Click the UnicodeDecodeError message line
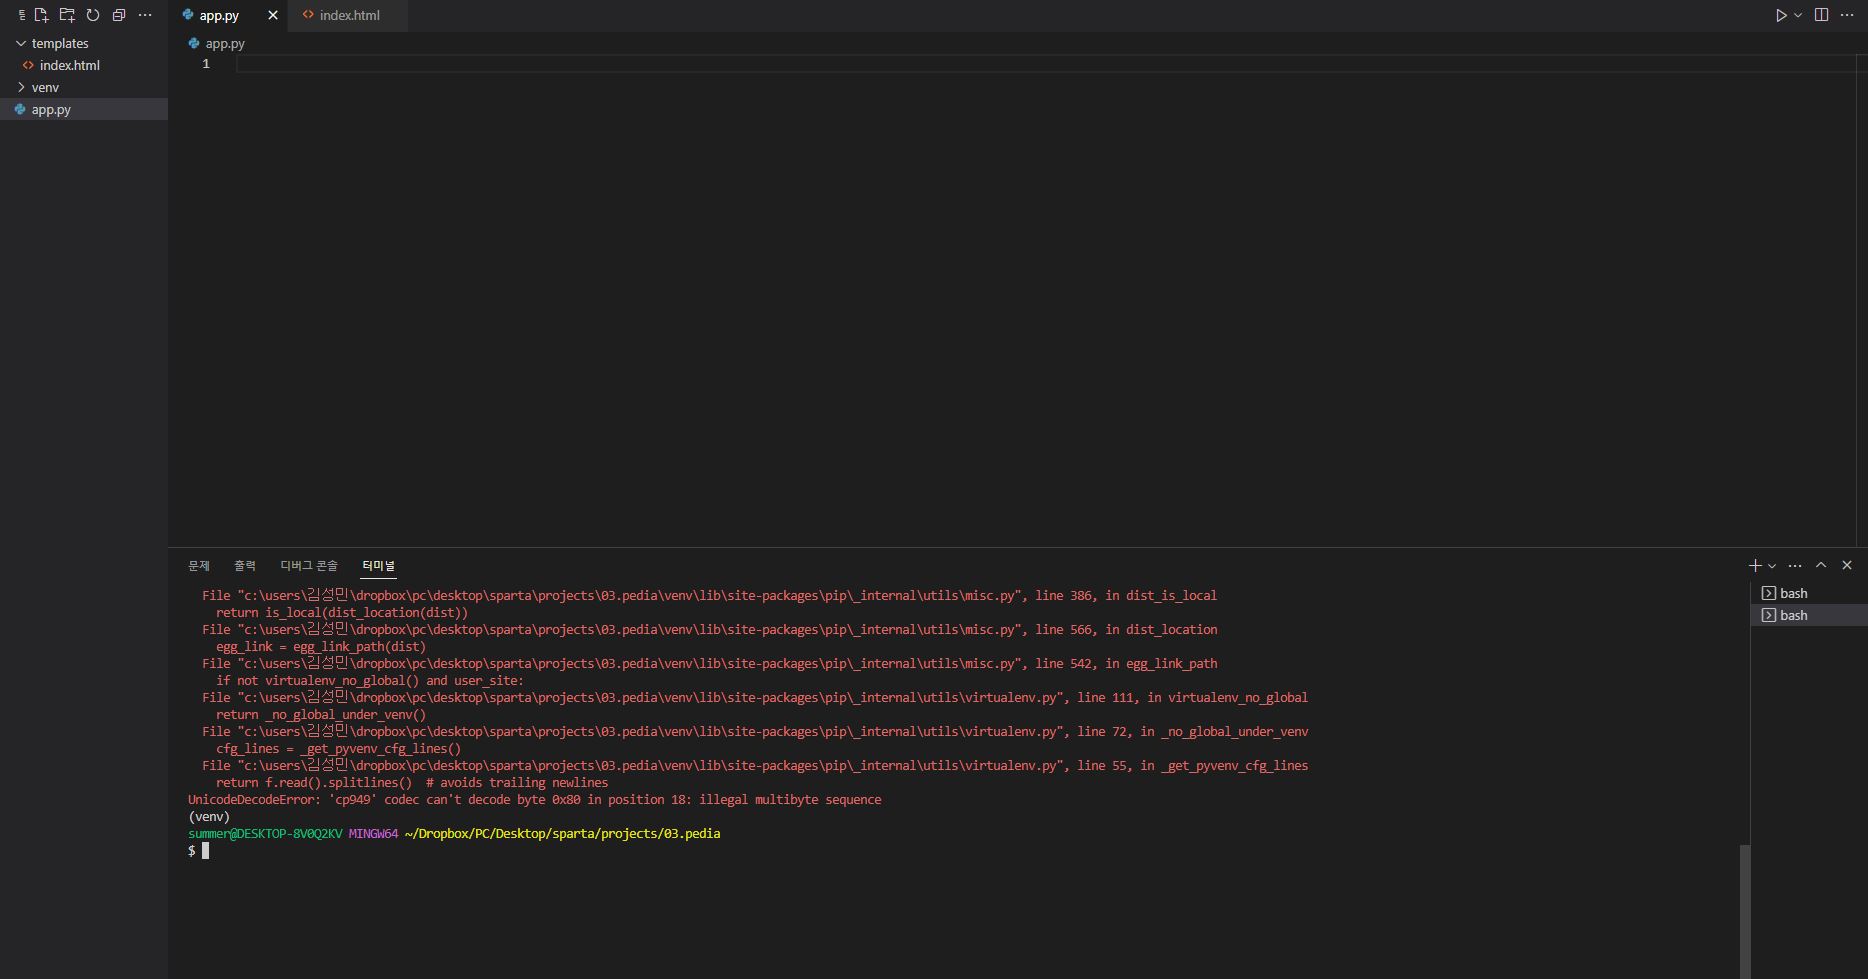The width and height of the screenshot is (1868, 979). (535, 799)
